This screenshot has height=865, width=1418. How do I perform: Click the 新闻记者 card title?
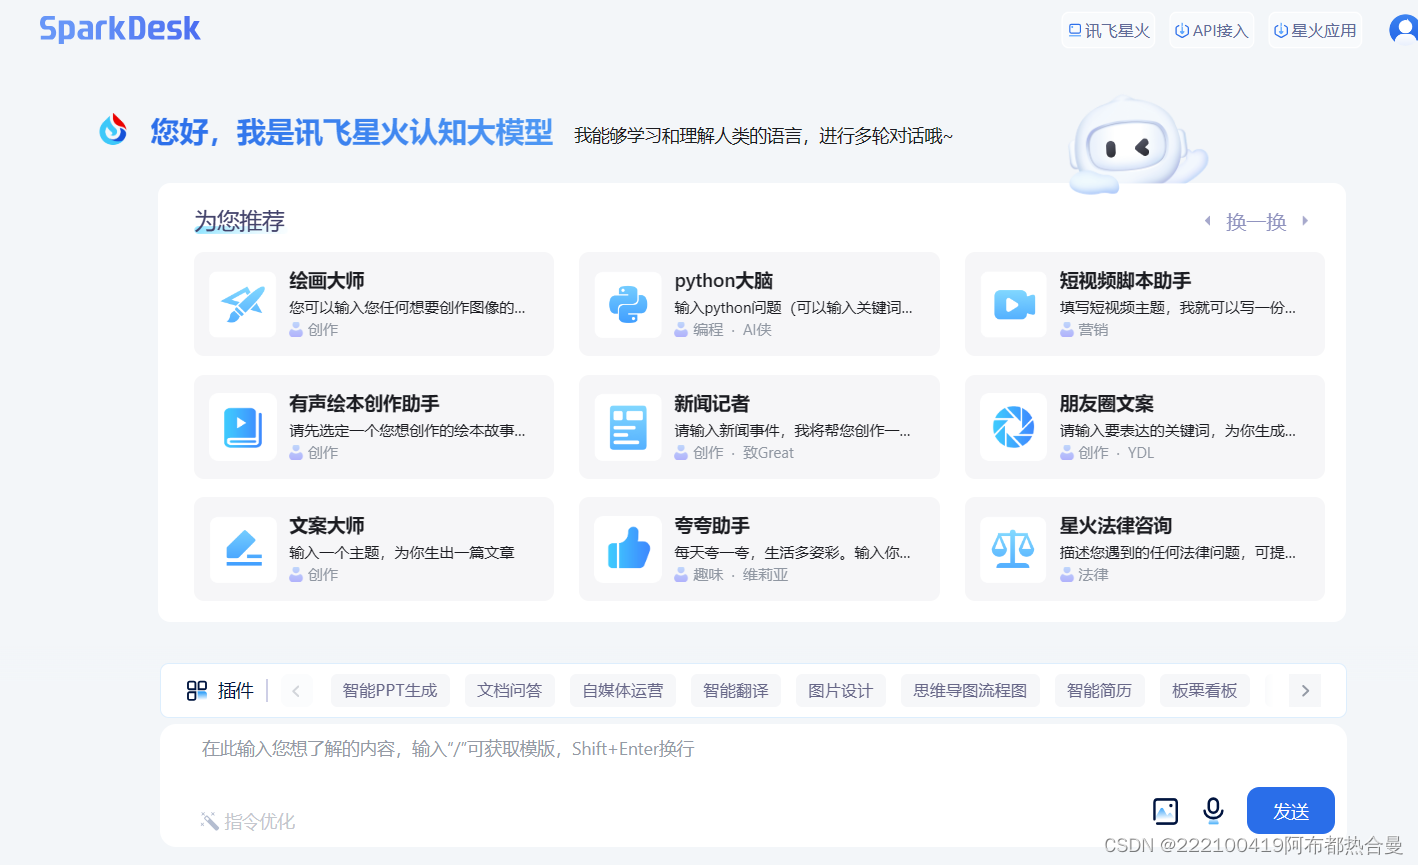point(712,404)
